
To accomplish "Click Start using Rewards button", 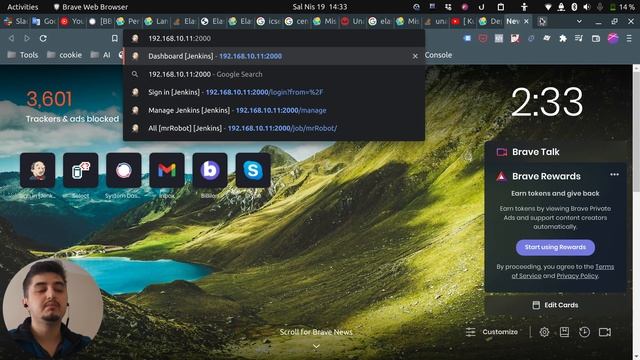I will [x=555, y=247].
